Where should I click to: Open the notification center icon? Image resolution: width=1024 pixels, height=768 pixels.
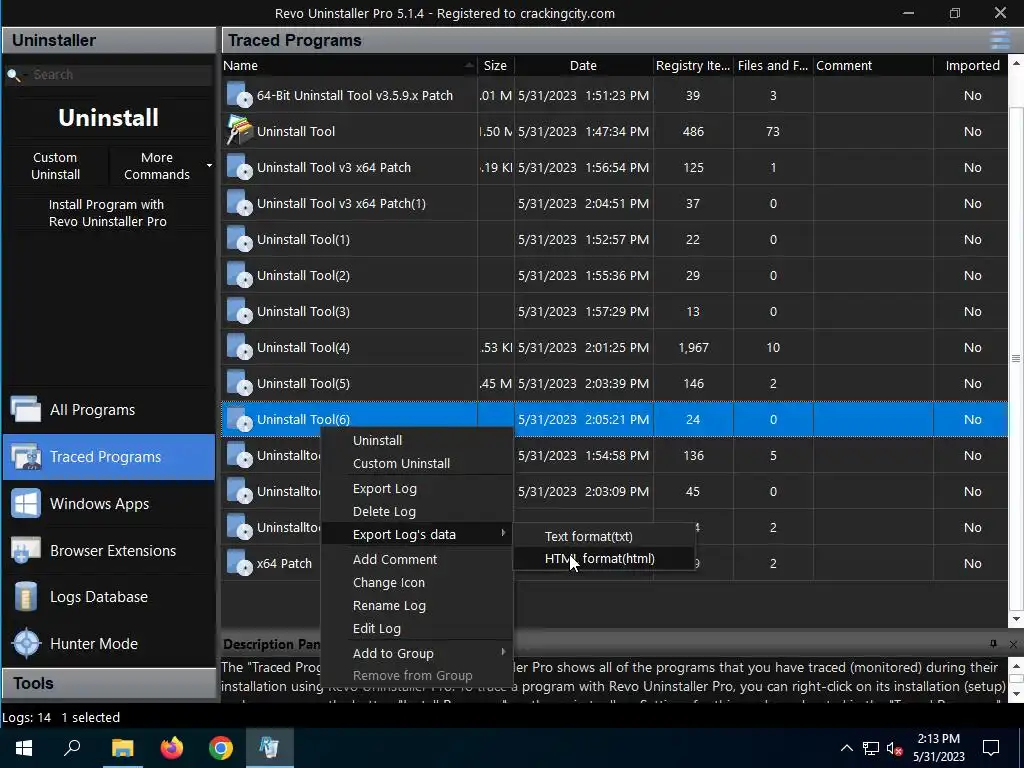(x=991, y=748)
